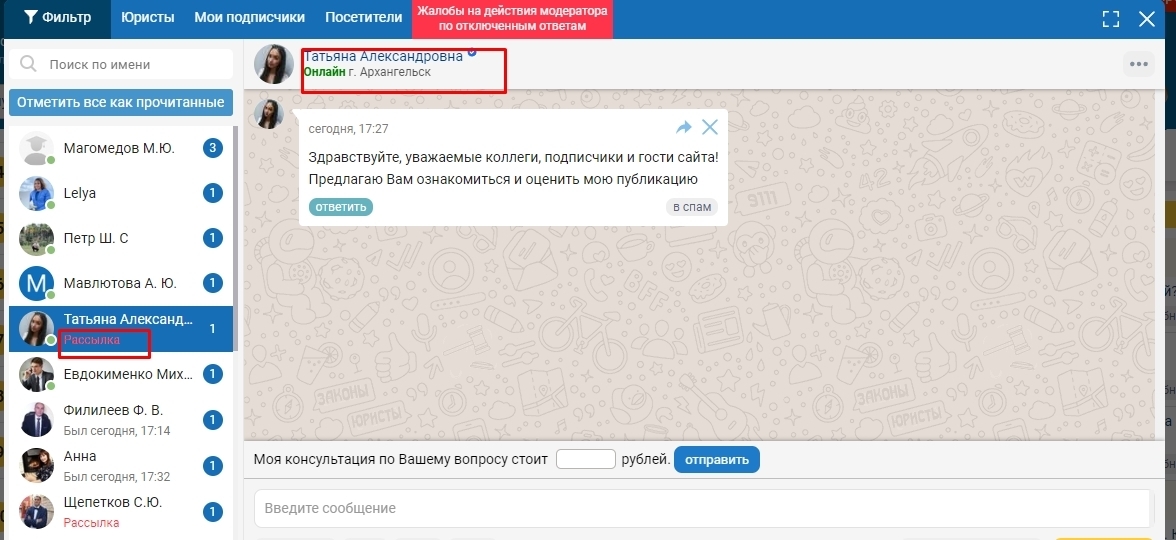Open chat with Щепетков С.Ю.

[x=121, y=512]
